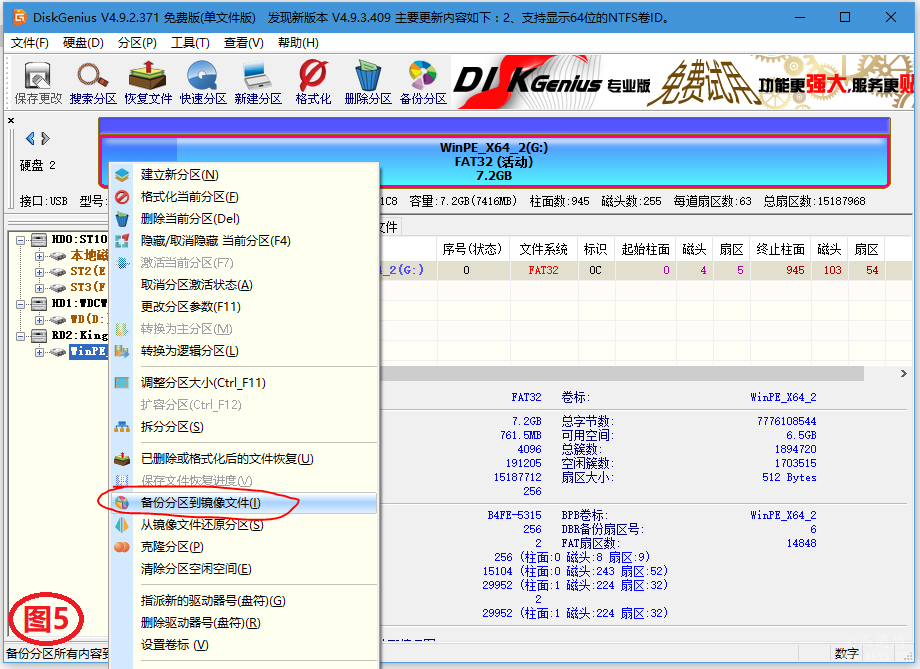The height and width of the screenshot is (669, 920).
Task: Select 备份分区到镜像文件(I) menu entry
Action: pos(243,503)
